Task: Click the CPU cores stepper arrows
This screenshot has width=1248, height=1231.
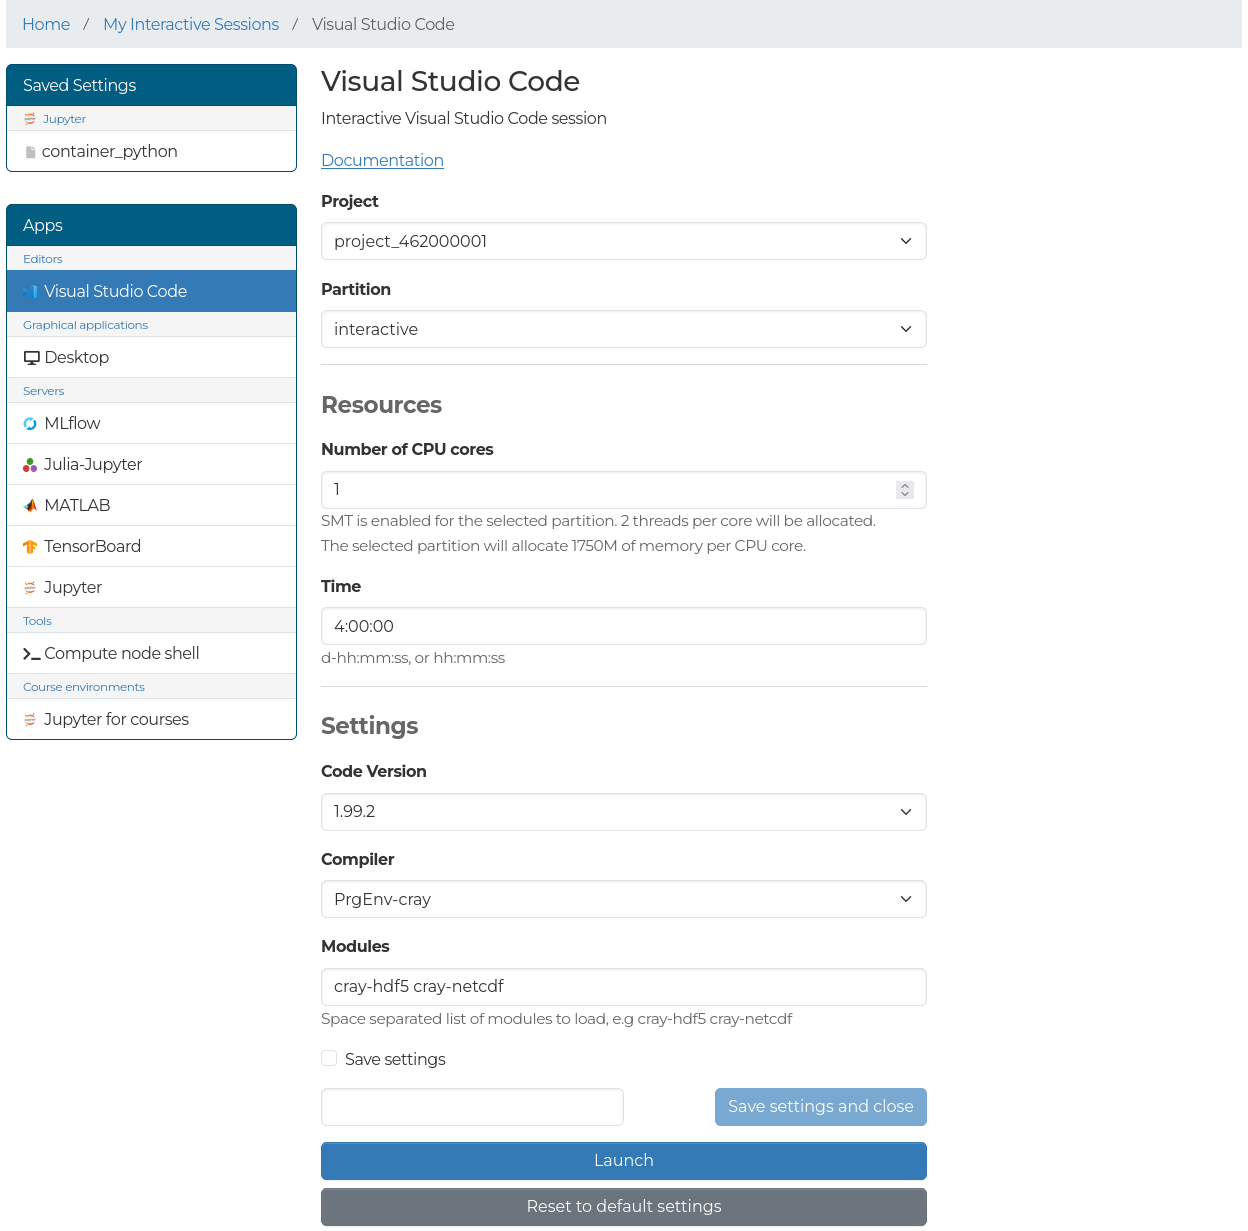Action: tap(905, 490)
